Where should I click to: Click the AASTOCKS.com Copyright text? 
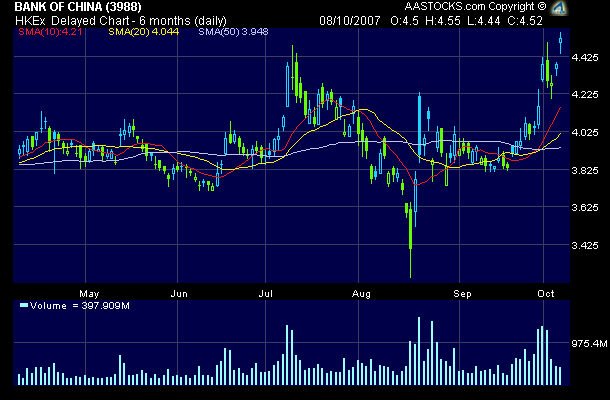coord(475,7)
